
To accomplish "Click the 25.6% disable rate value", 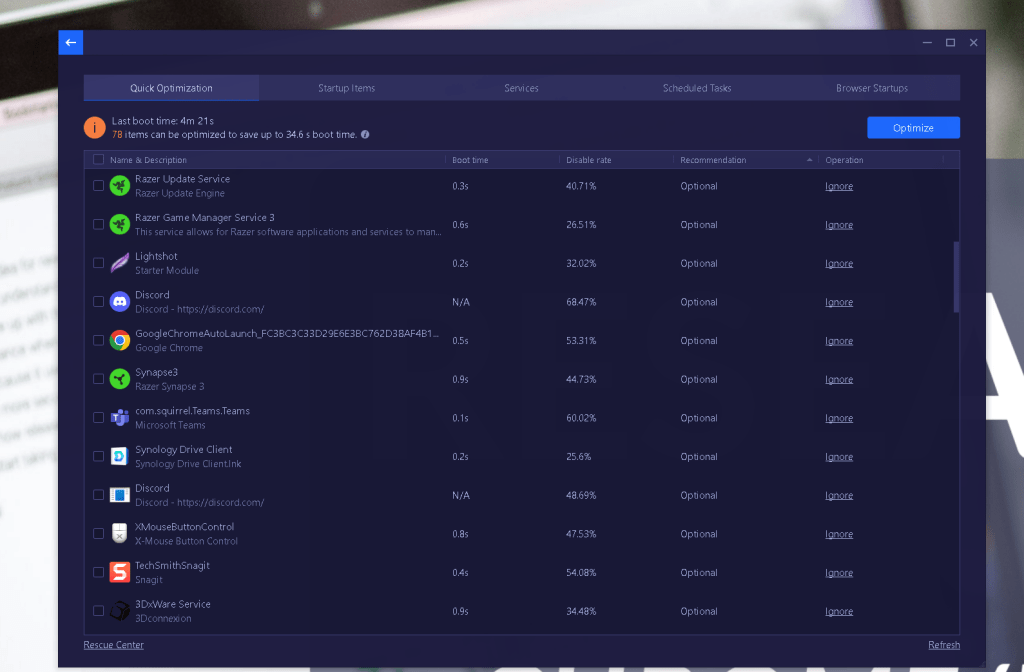I will tap(578, 456).
